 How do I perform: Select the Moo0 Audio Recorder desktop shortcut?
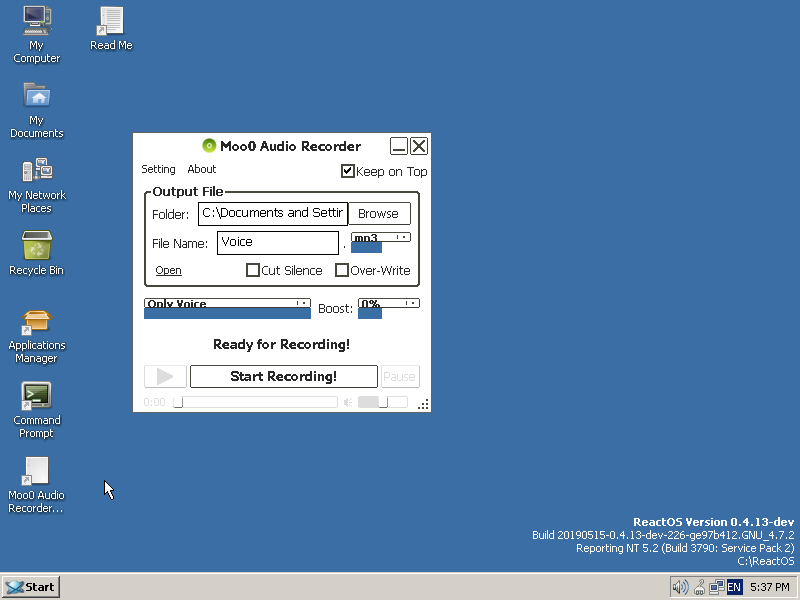(36, 486)
